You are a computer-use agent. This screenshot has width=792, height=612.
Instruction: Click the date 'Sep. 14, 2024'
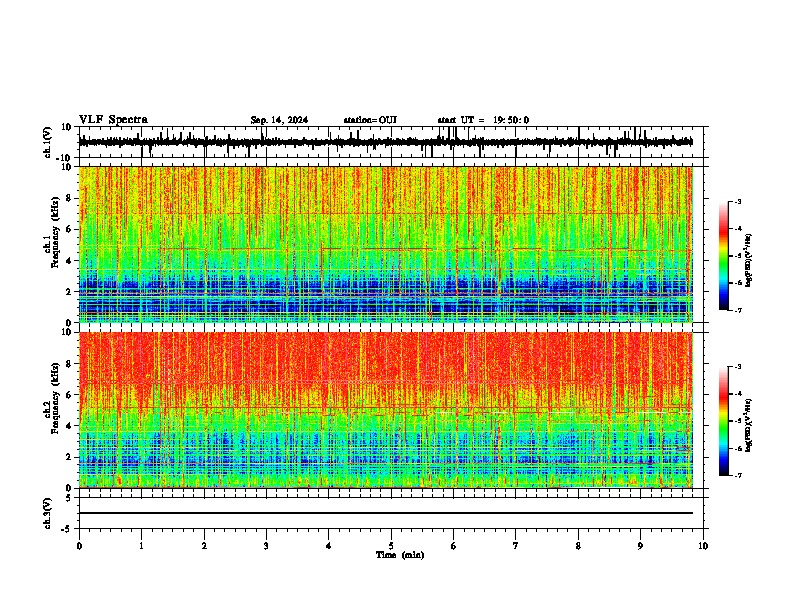pyautogui.click(x=279, y=120)
